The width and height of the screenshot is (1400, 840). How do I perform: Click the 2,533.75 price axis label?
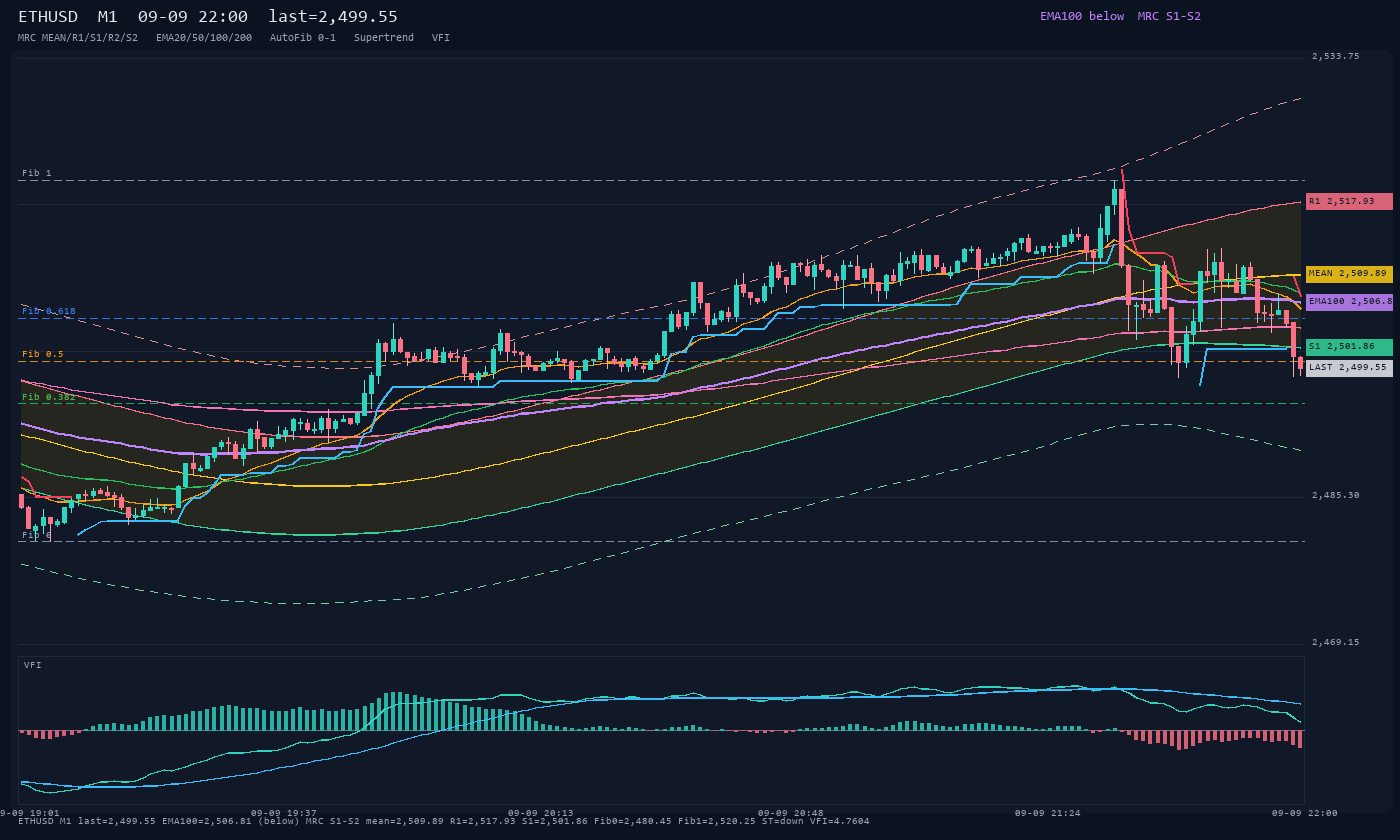click(x=1335, y=56)
